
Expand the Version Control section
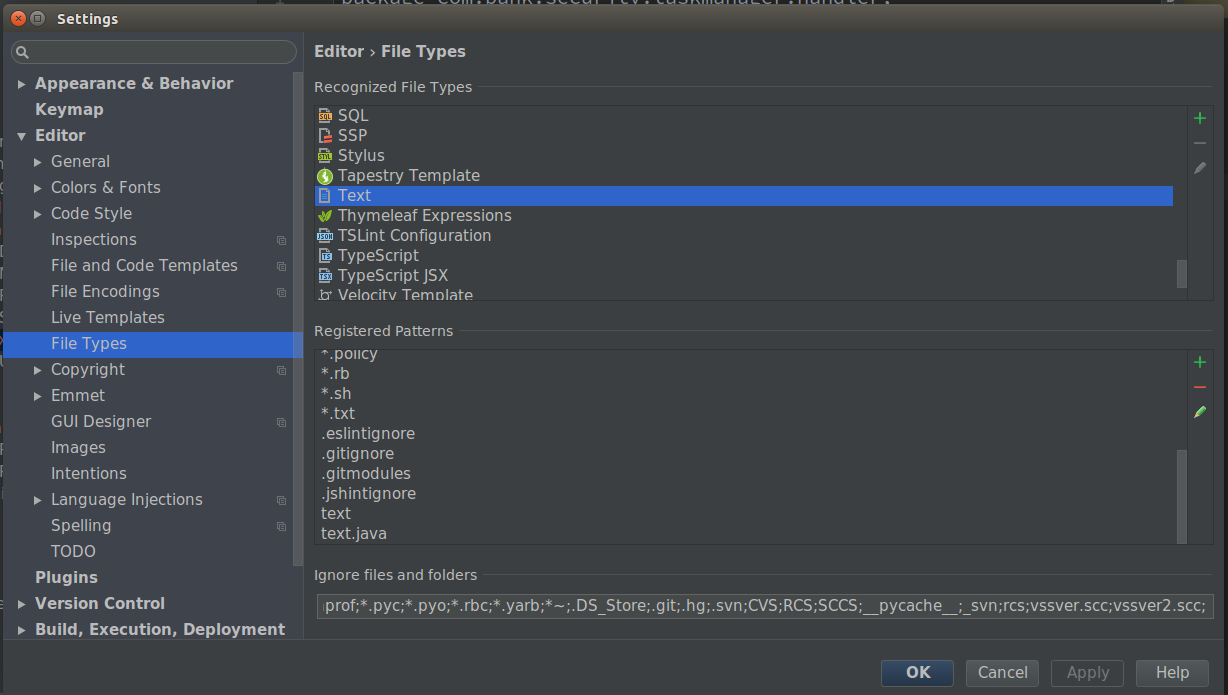coord(22,604)
